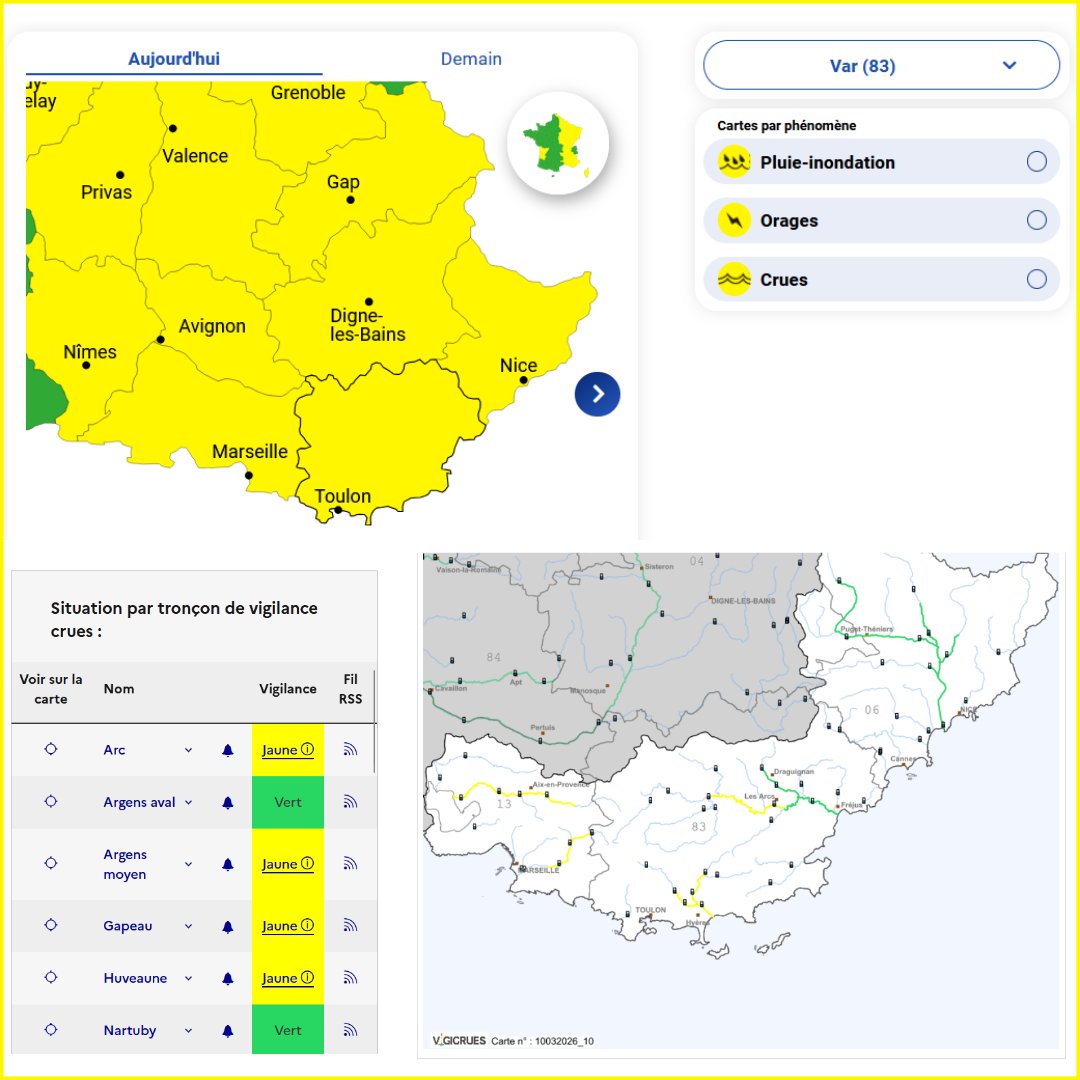Open the RSS feed for the Arc river

coord(351,749)
